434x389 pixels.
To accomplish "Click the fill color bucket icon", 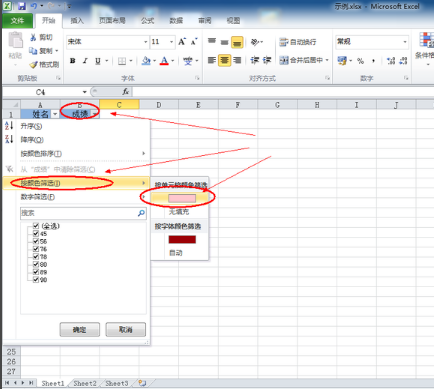I will tap(146, 61).
